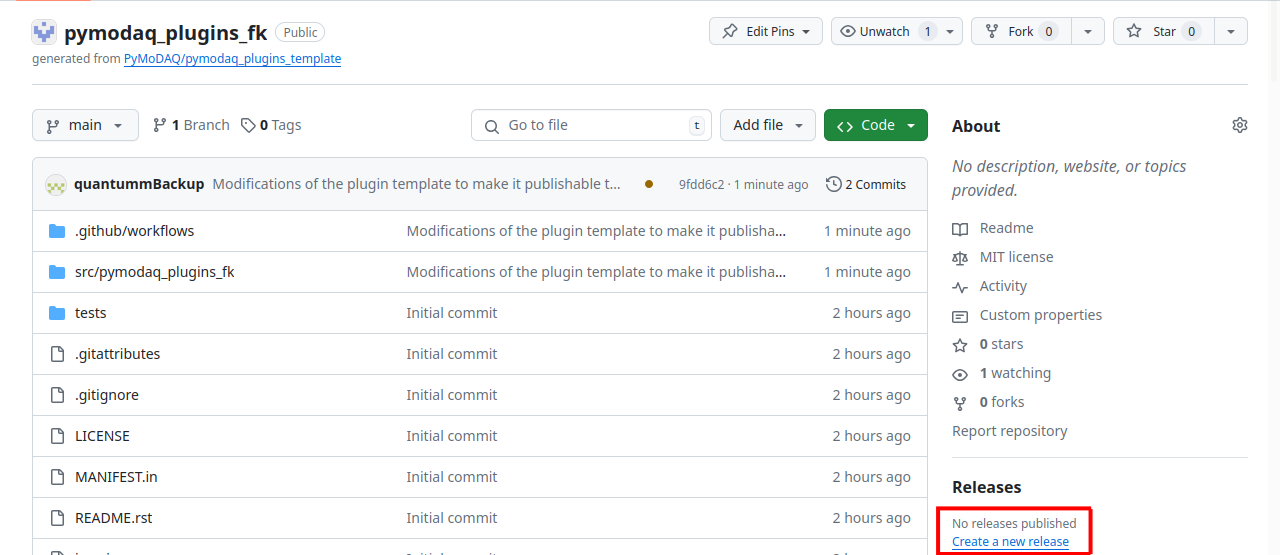This screenshot has height=555, width=1280.
Task: Click the src/pymodaq_plugins_fk folder icon
Action: coord(57,272)
